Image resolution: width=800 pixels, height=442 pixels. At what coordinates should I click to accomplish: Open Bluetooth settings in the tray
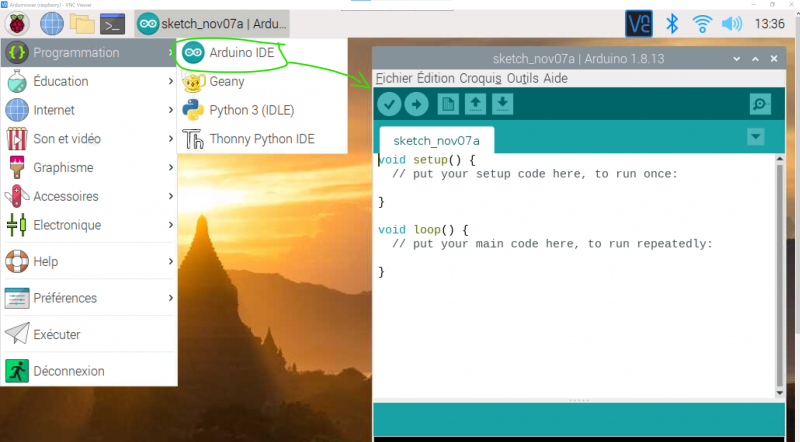pyautogui.click(x=672, y=23)
